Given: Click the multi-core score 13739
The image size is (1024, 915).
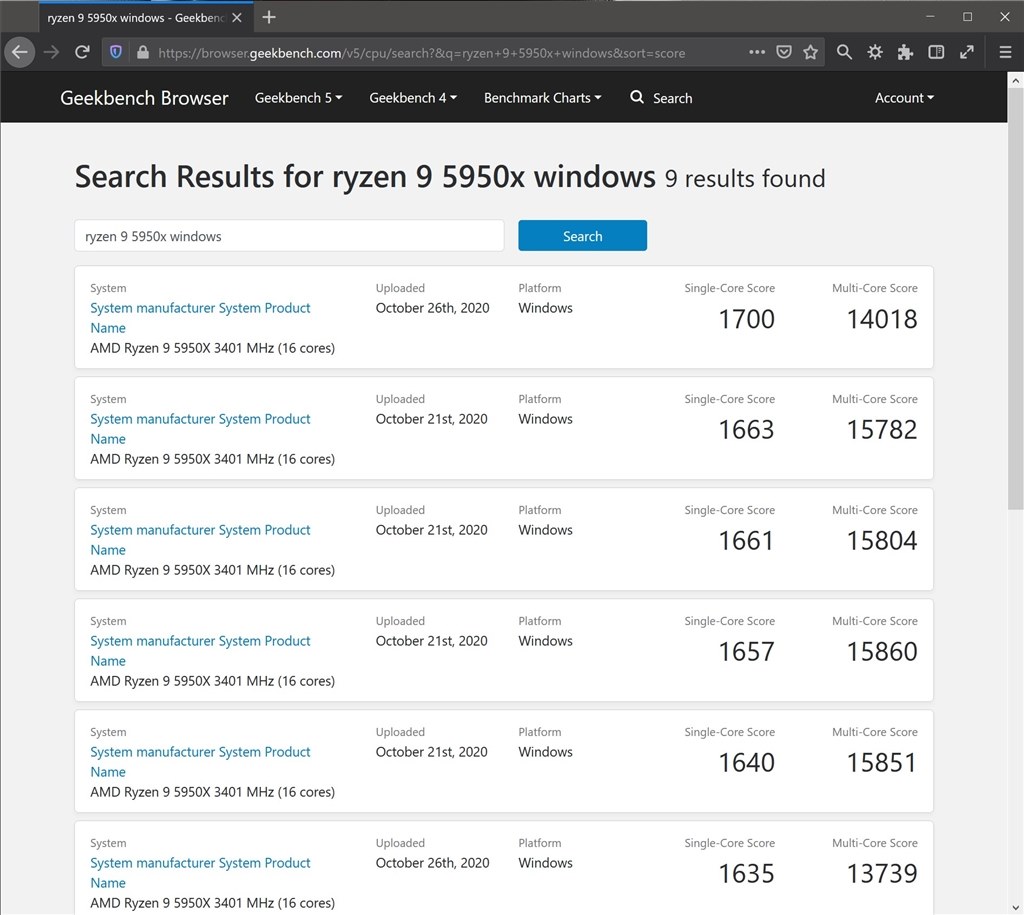Looking at the screenshot, I should pyautogui.click(x=882, y=874).
